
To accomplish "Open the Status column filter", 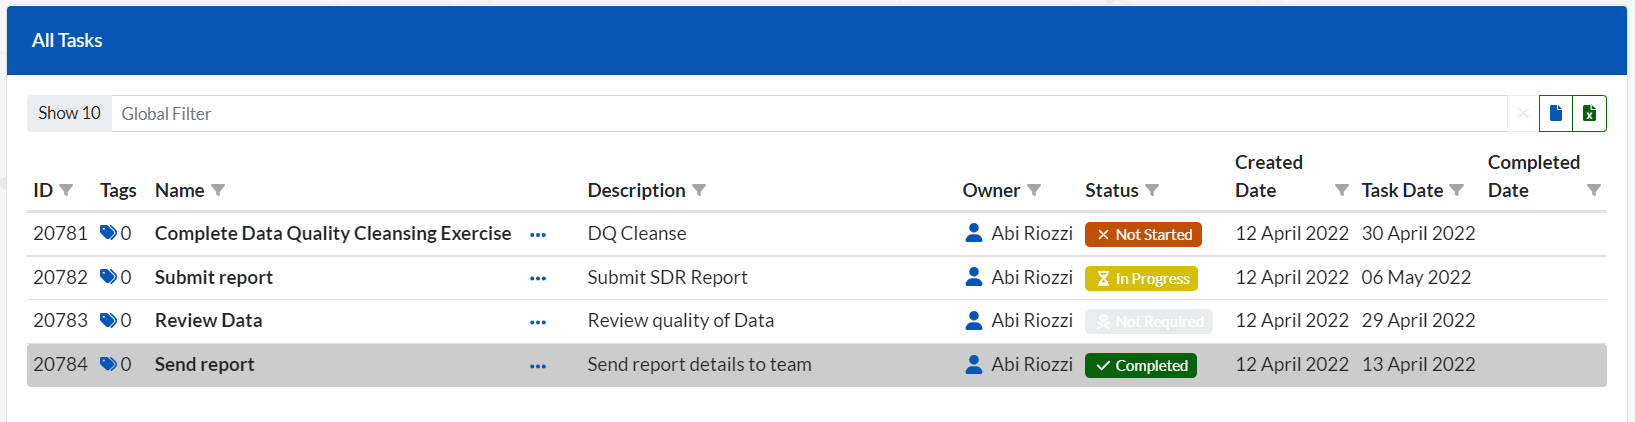I will tap(1152, 190).
